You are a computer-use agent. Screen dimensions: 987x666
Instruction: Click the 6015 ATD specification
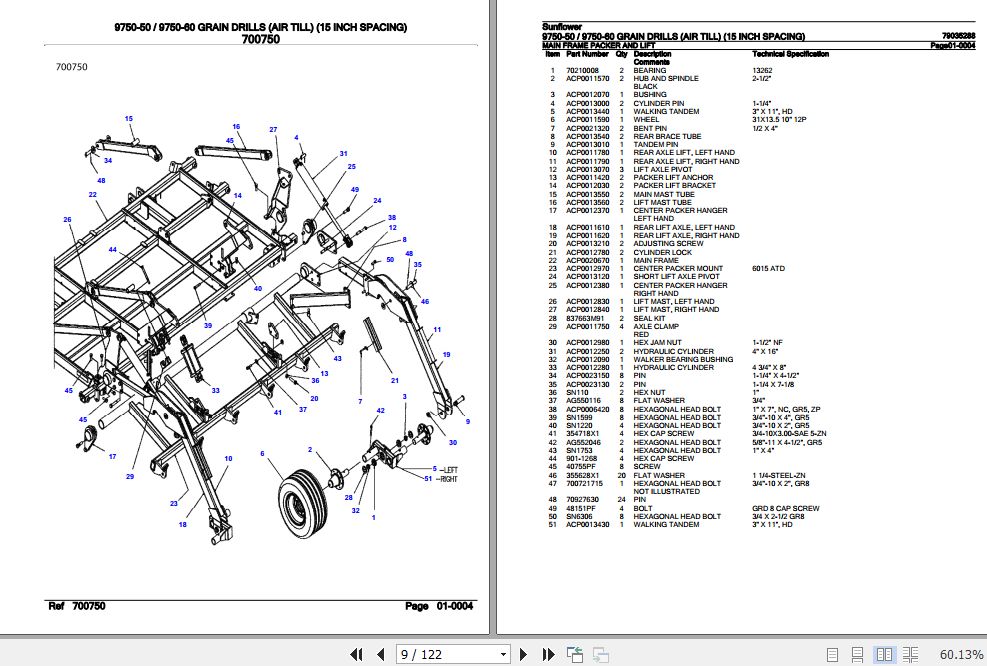point(769,269)
